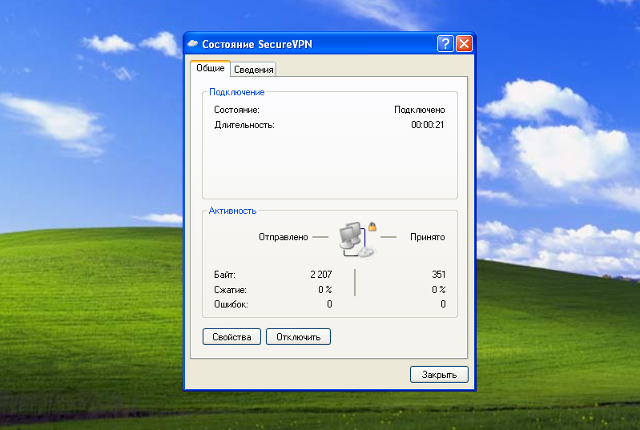Click the Отправлено label
640x430 pixels.
pyautogui.click(x=283, y=237)
